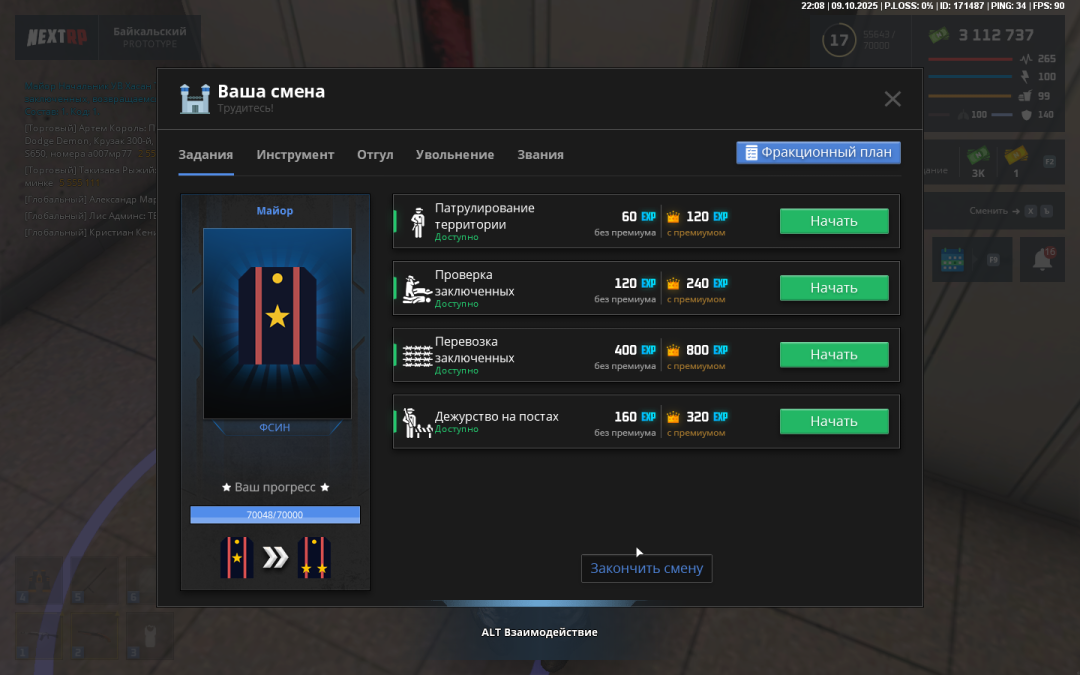Viewport: 1080px width, 675px height.
Task: Open the Отгул tab
Action: click(x=375, y=155)
